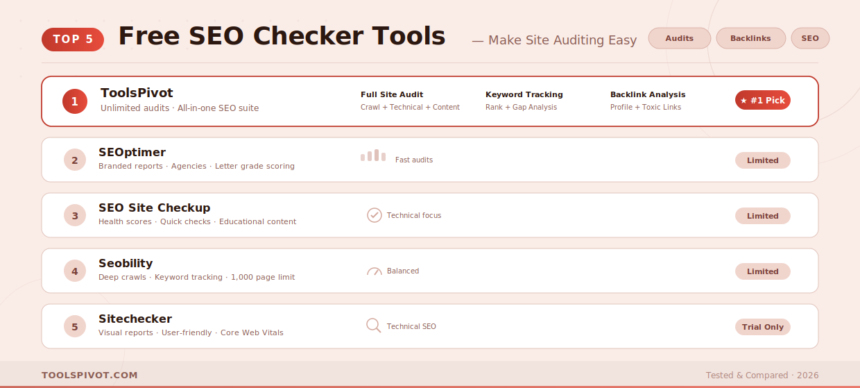This screenshot has height=388, width=860.
Task: Click the gauge icon beside Balanced
Action: point(374,271)
